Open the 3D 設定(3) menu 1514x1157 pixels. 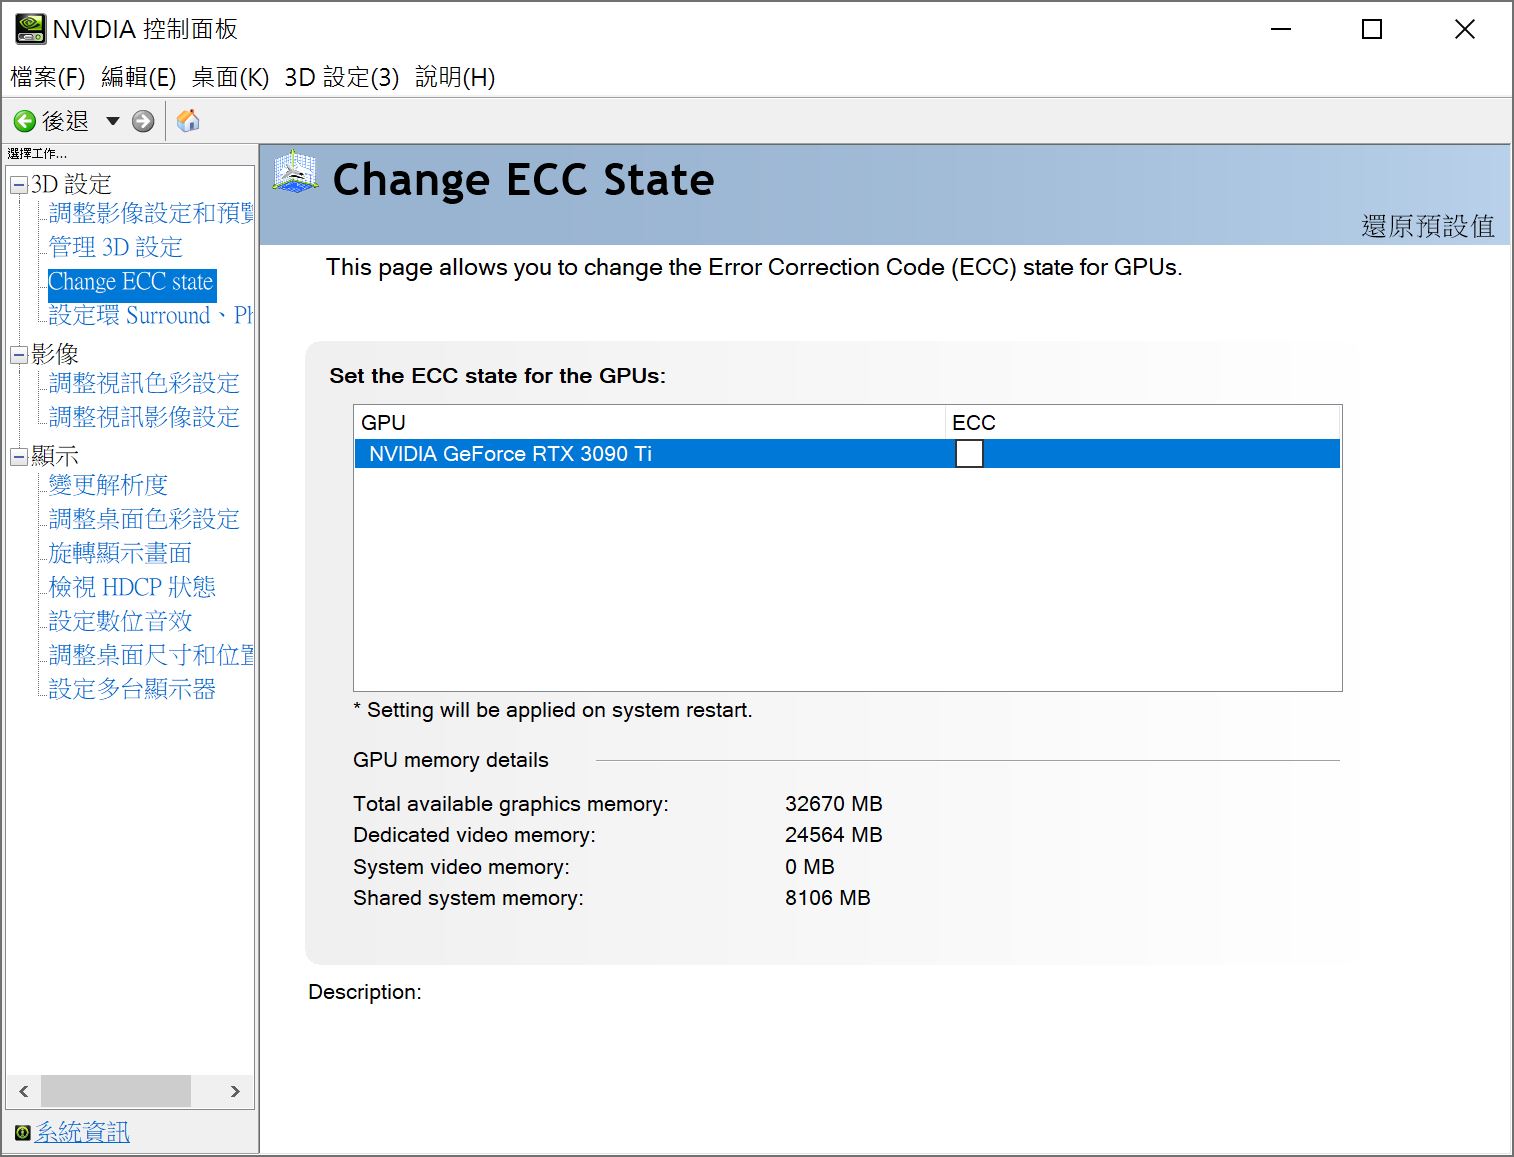(341, 77)
